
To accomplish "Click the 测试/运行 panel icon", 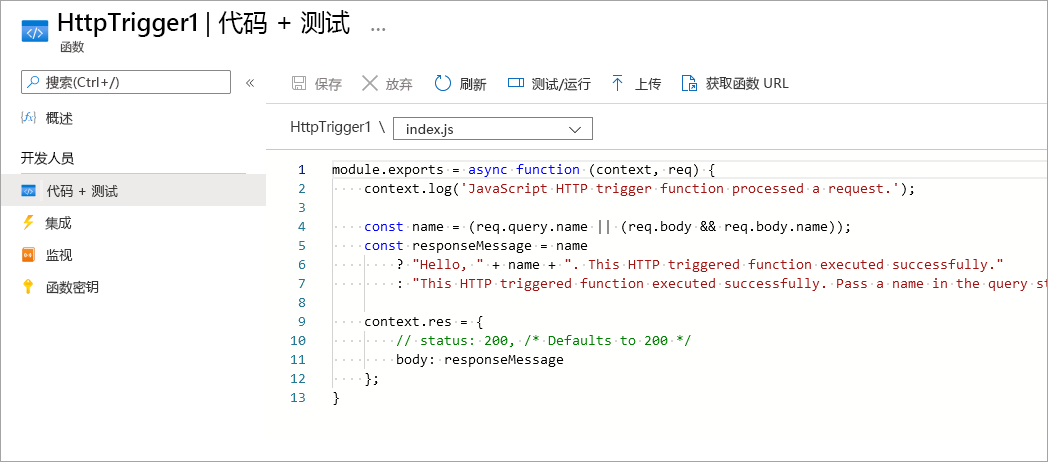I will tap(515, 84).
